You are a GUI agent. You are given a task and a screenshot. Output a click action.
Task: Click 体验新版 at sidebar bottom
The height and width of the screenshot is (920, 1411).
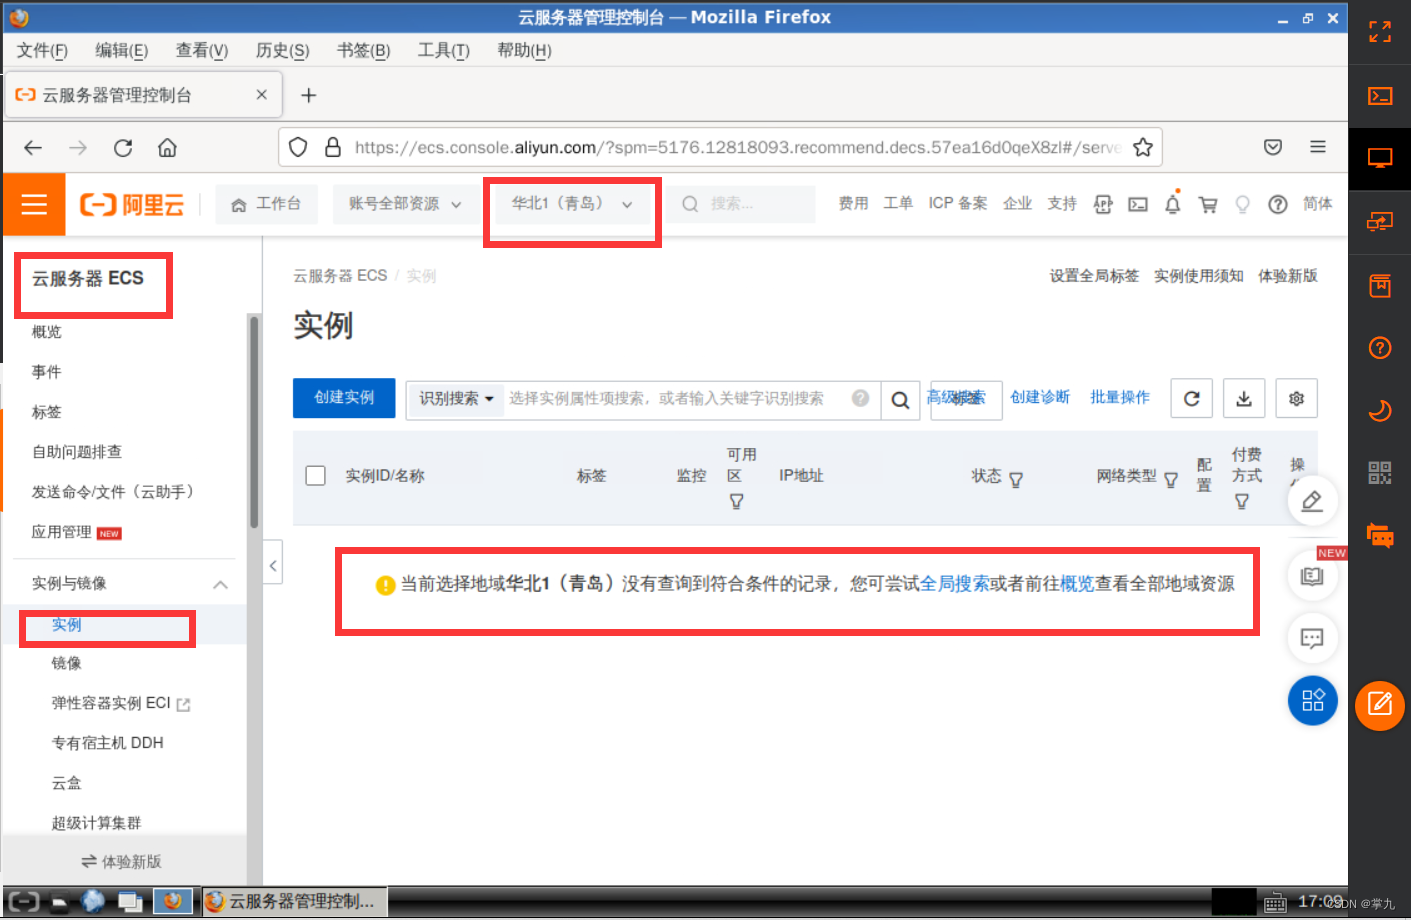tap(122, 861)
